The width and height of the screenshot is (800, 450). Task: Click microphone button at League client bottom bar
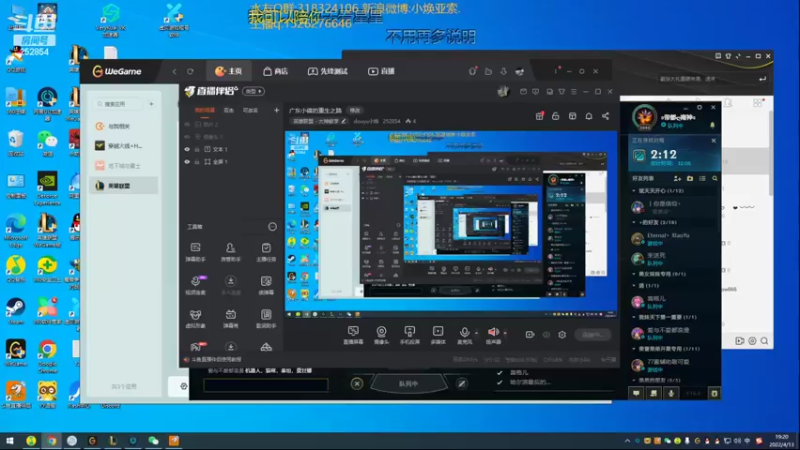point(671,393)
